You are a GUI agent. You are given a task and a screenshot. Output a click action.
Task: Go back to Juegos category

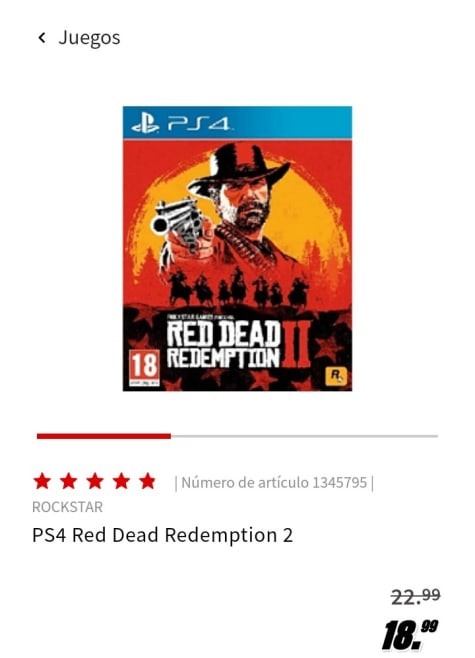coord(89,38)
